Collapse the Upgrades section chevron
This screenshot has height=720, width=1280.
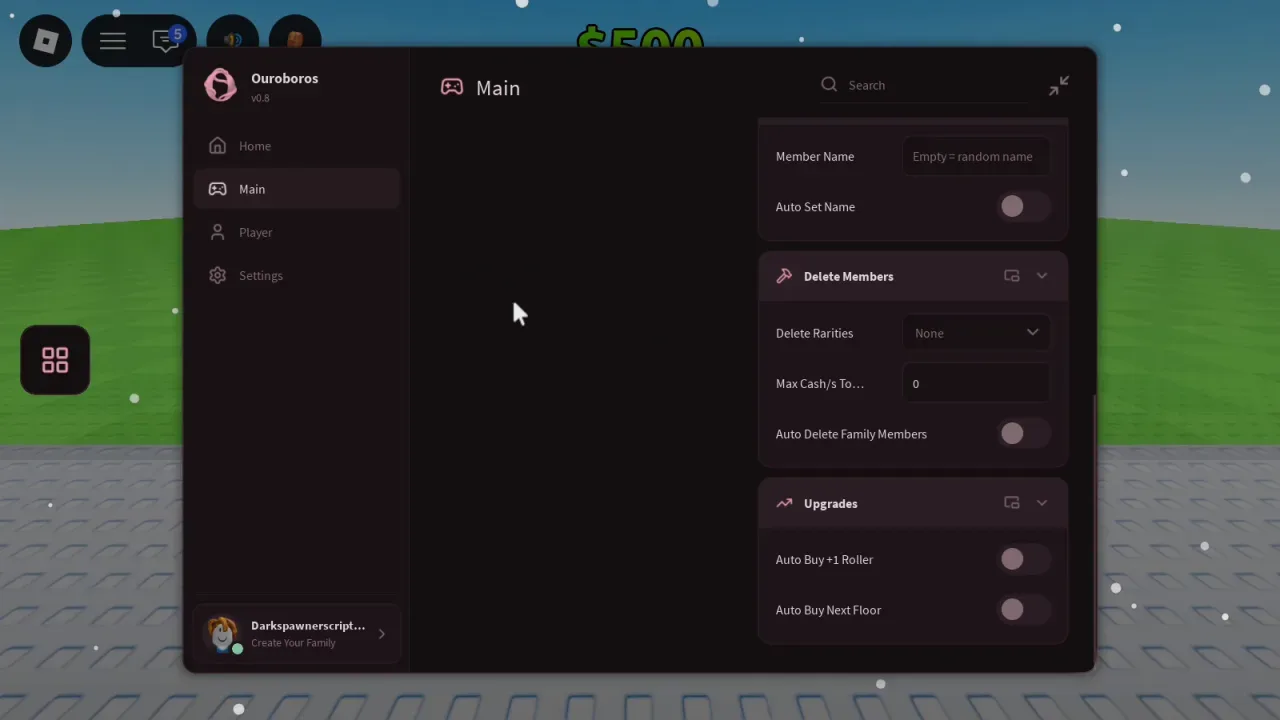point(1042,503)
